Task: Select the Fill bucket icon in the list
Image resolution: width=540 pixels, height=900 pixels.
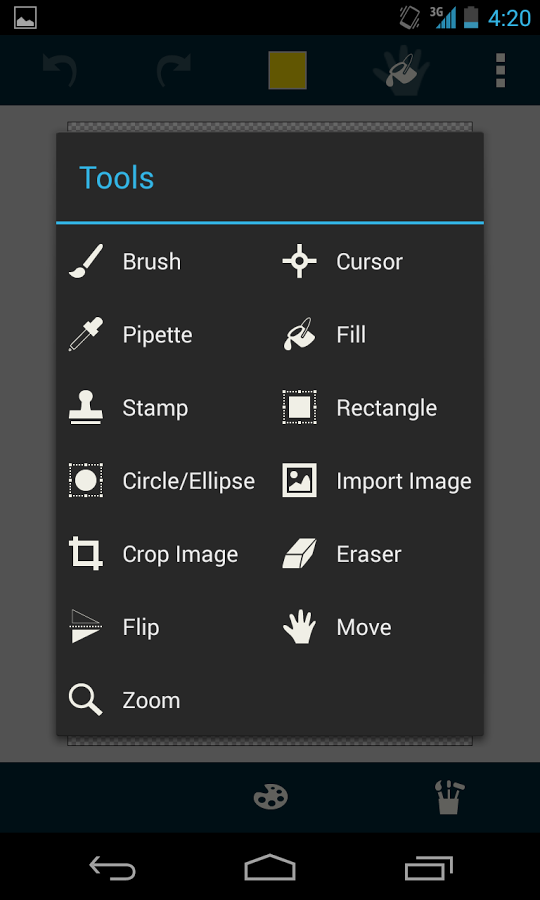Action: pyautogui.click(x=300, y=334)
